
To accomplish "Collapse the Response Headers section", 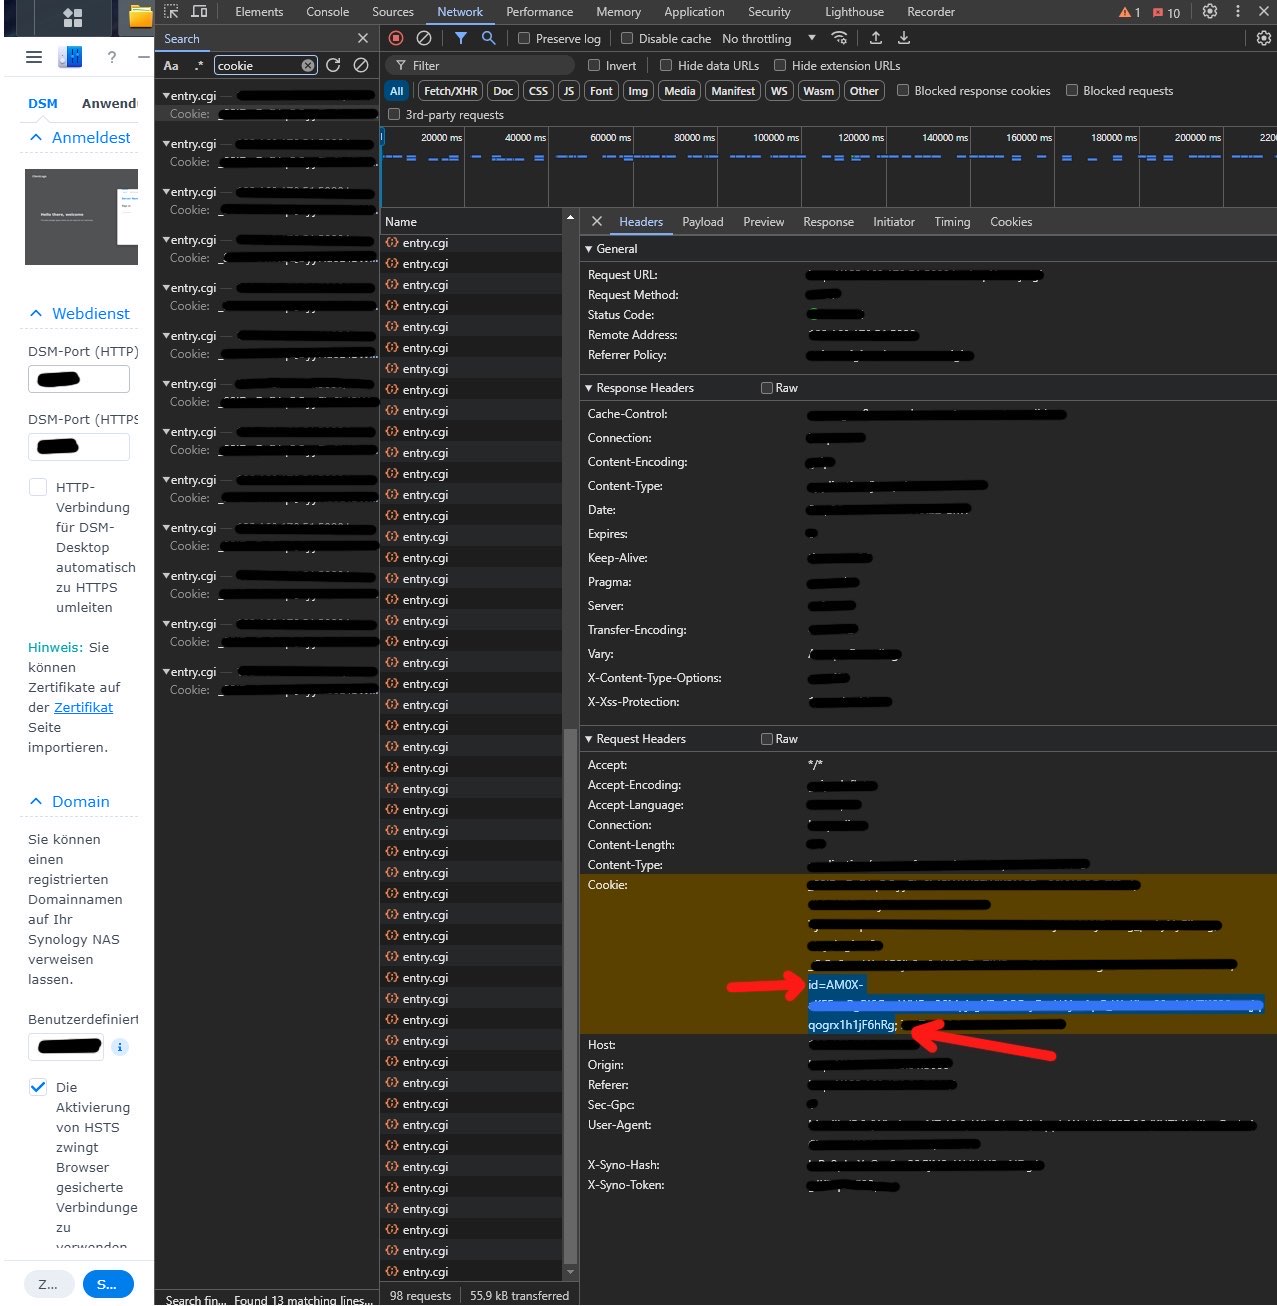I will 588,388.
